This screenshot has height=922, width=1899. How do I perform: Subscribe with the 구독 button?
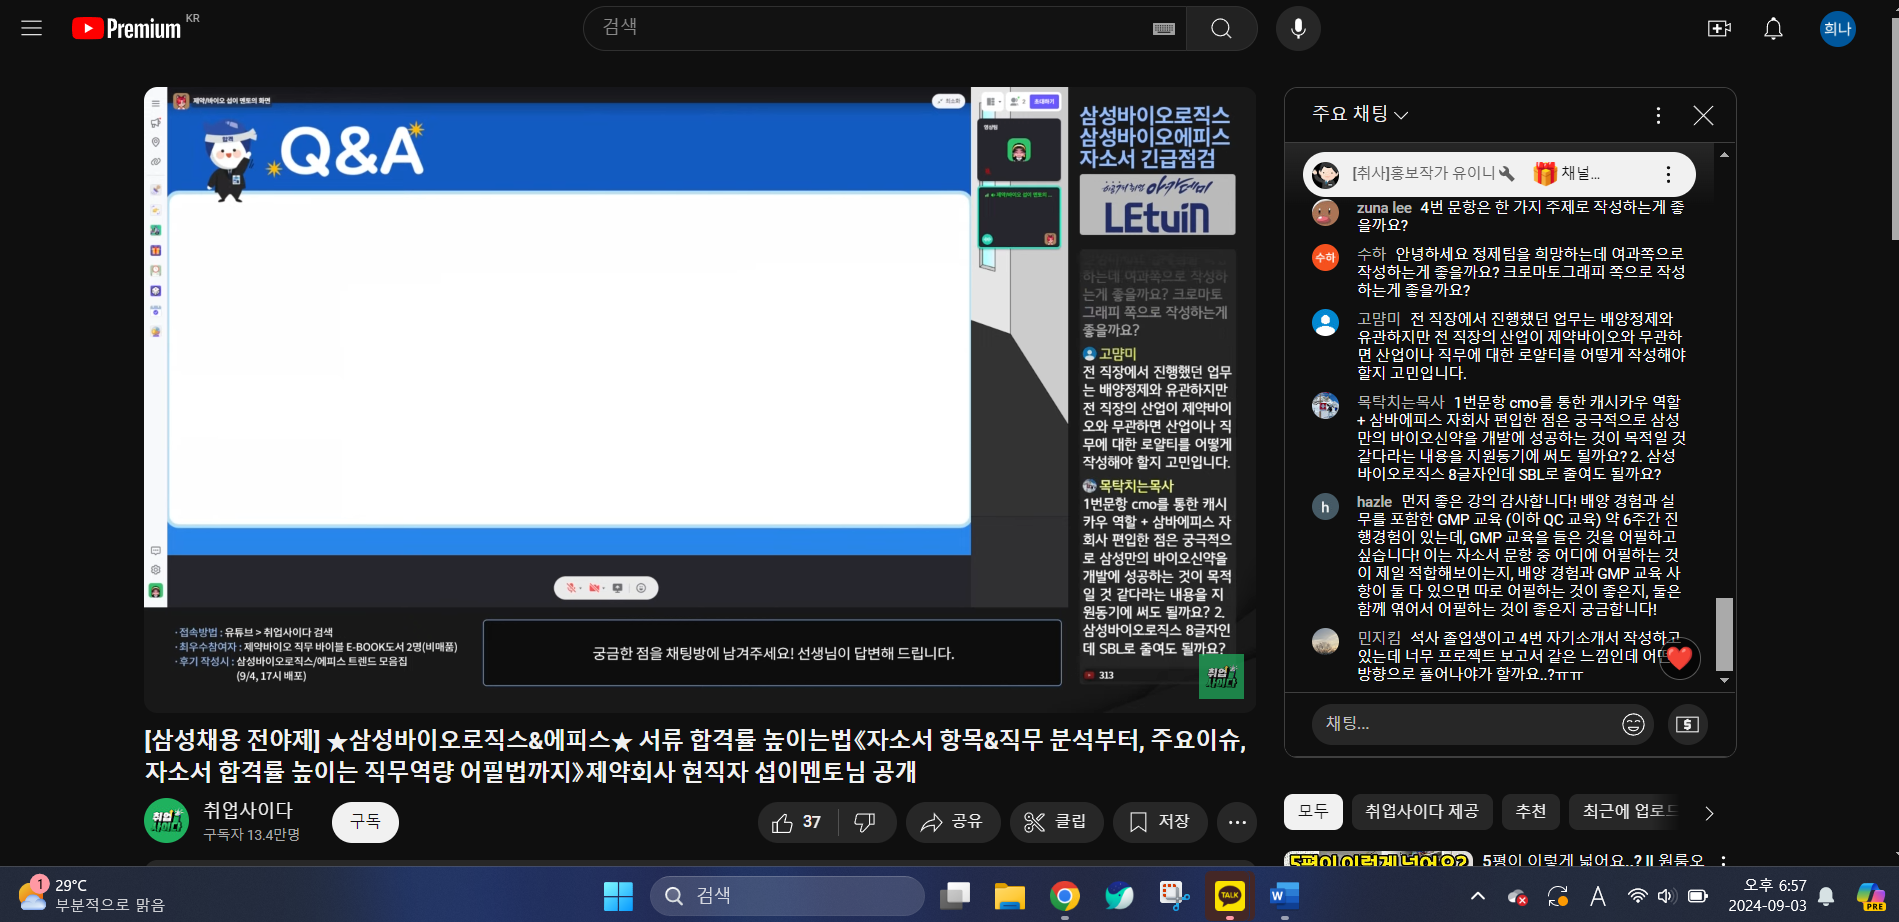[x=365, y=822]
